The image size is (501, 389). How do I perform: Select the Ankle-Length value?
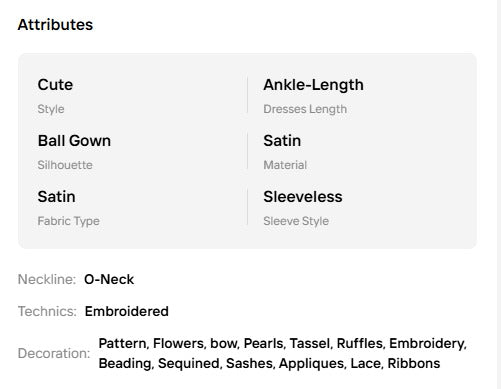(x=313, y=85)
